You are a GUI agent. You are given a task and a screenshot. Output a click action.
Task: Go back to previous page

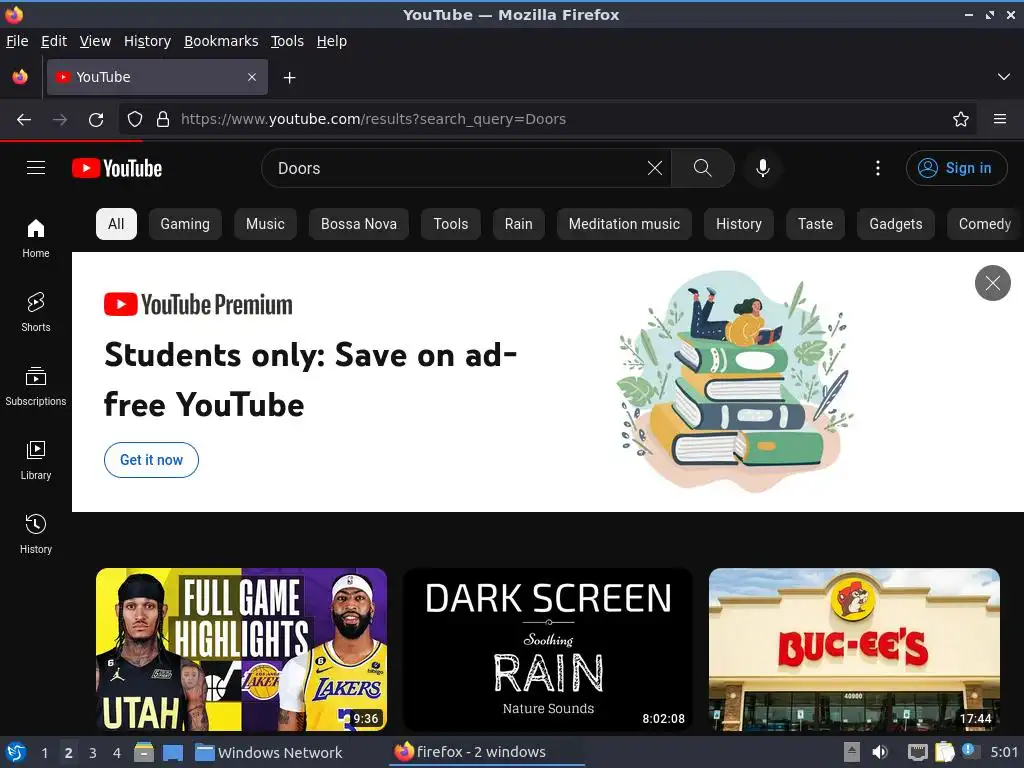(24, 120)
